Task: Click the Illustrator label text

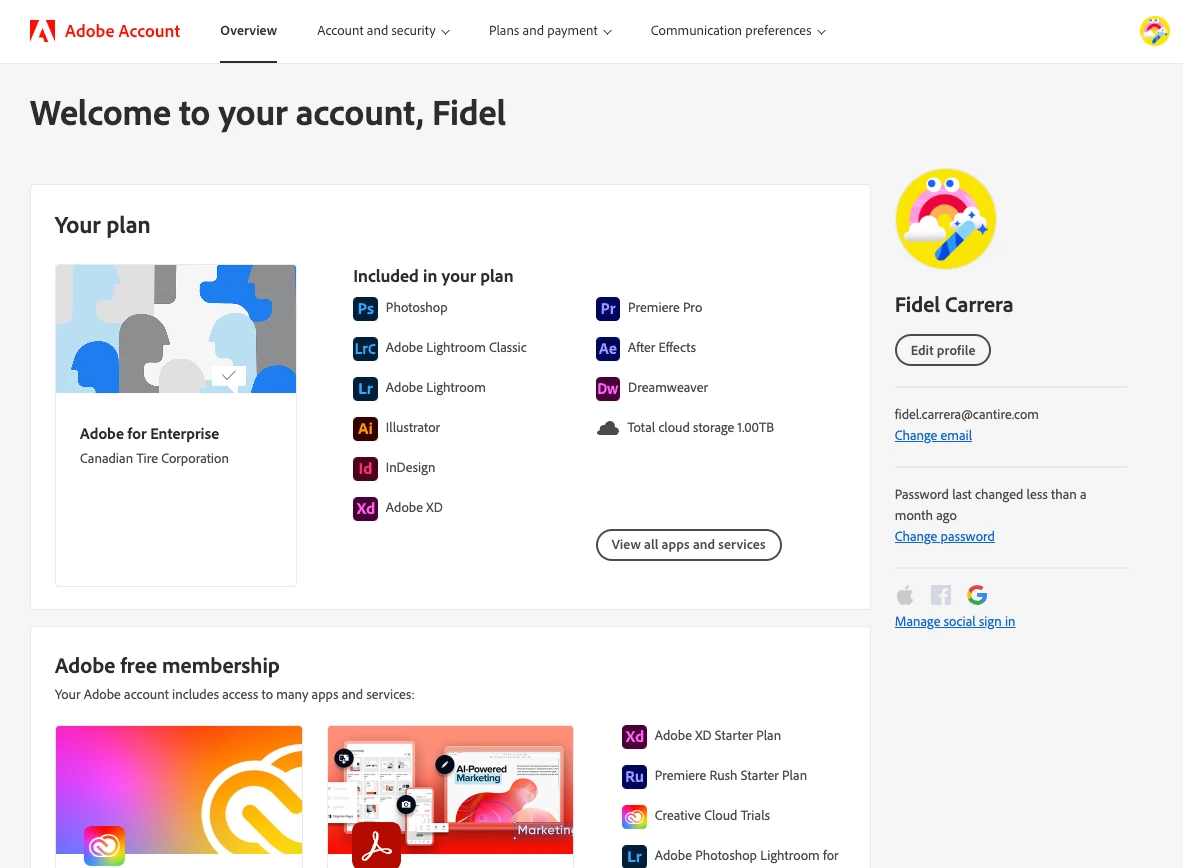Action: pos(413,428)
